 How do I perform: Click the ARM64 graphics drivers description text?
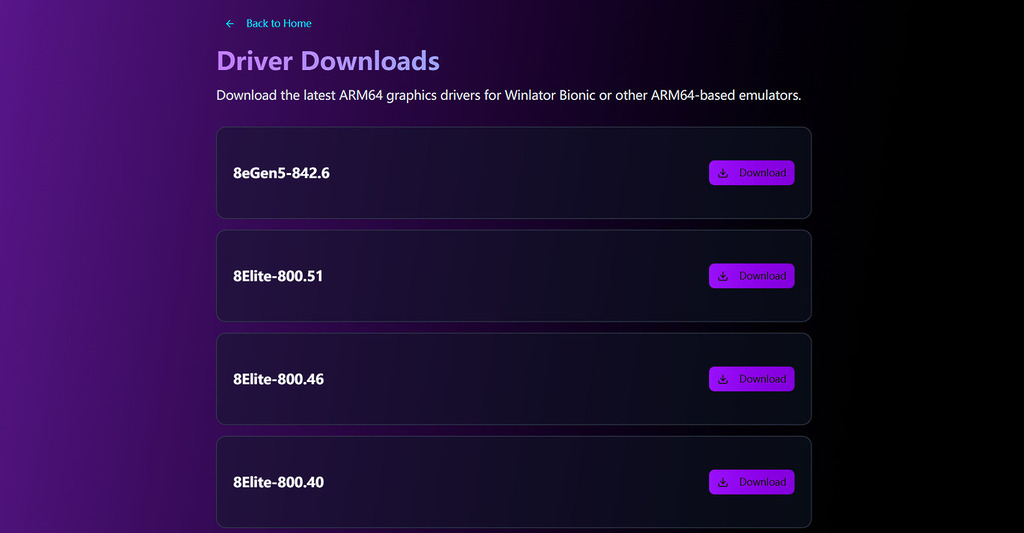[x=508, y=96]
